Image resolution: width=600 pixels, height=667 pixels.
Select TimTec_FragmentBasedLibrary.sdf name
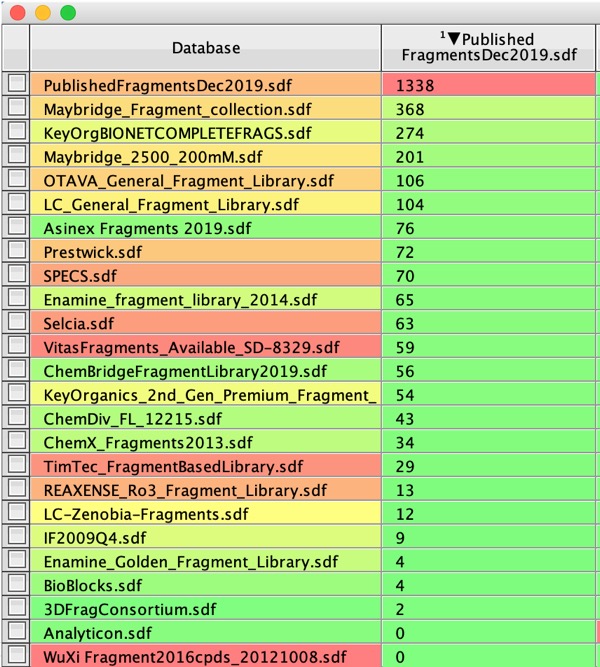(173, 467)
